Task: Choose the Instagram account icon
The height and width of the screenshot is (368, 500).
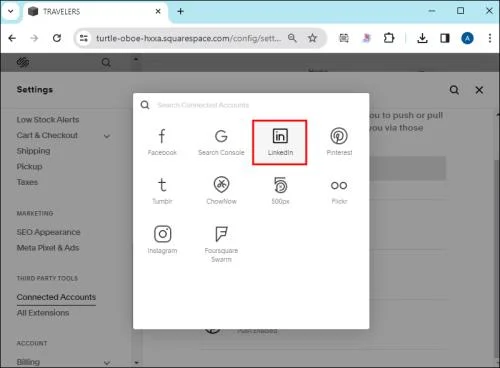Action: [x=162, y=239]
